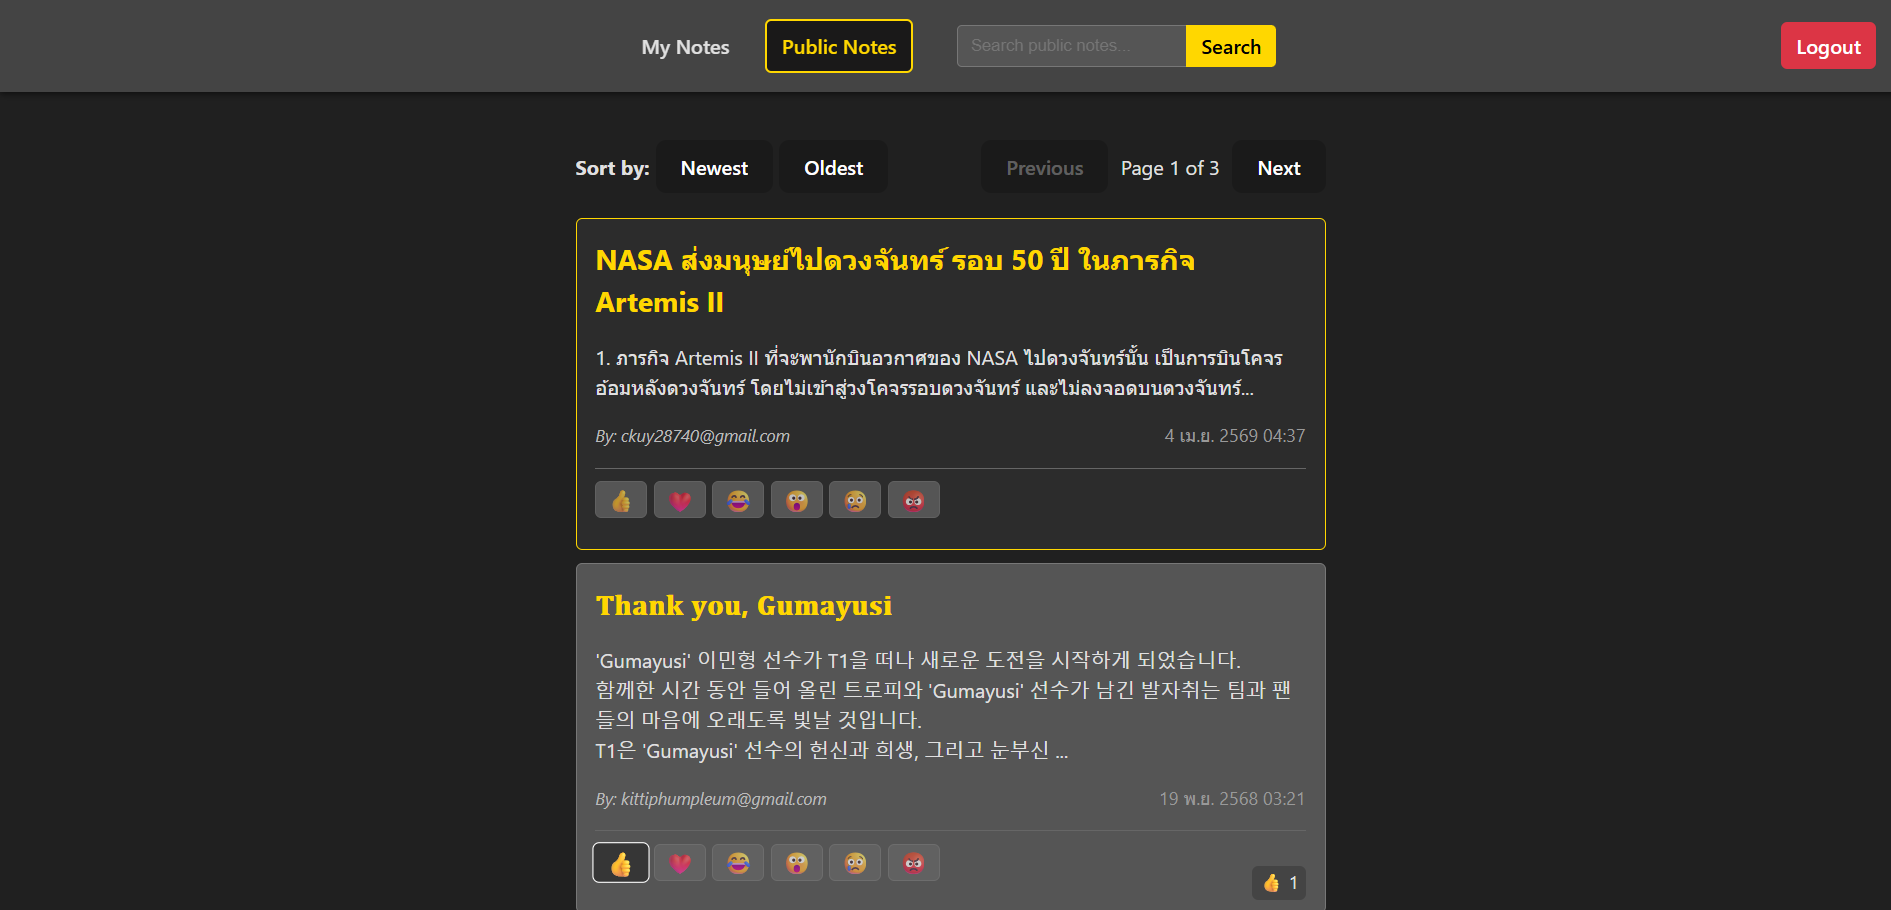Sort notes by Newest
This screenshot has height=910, width=1891.
(714, 168)
